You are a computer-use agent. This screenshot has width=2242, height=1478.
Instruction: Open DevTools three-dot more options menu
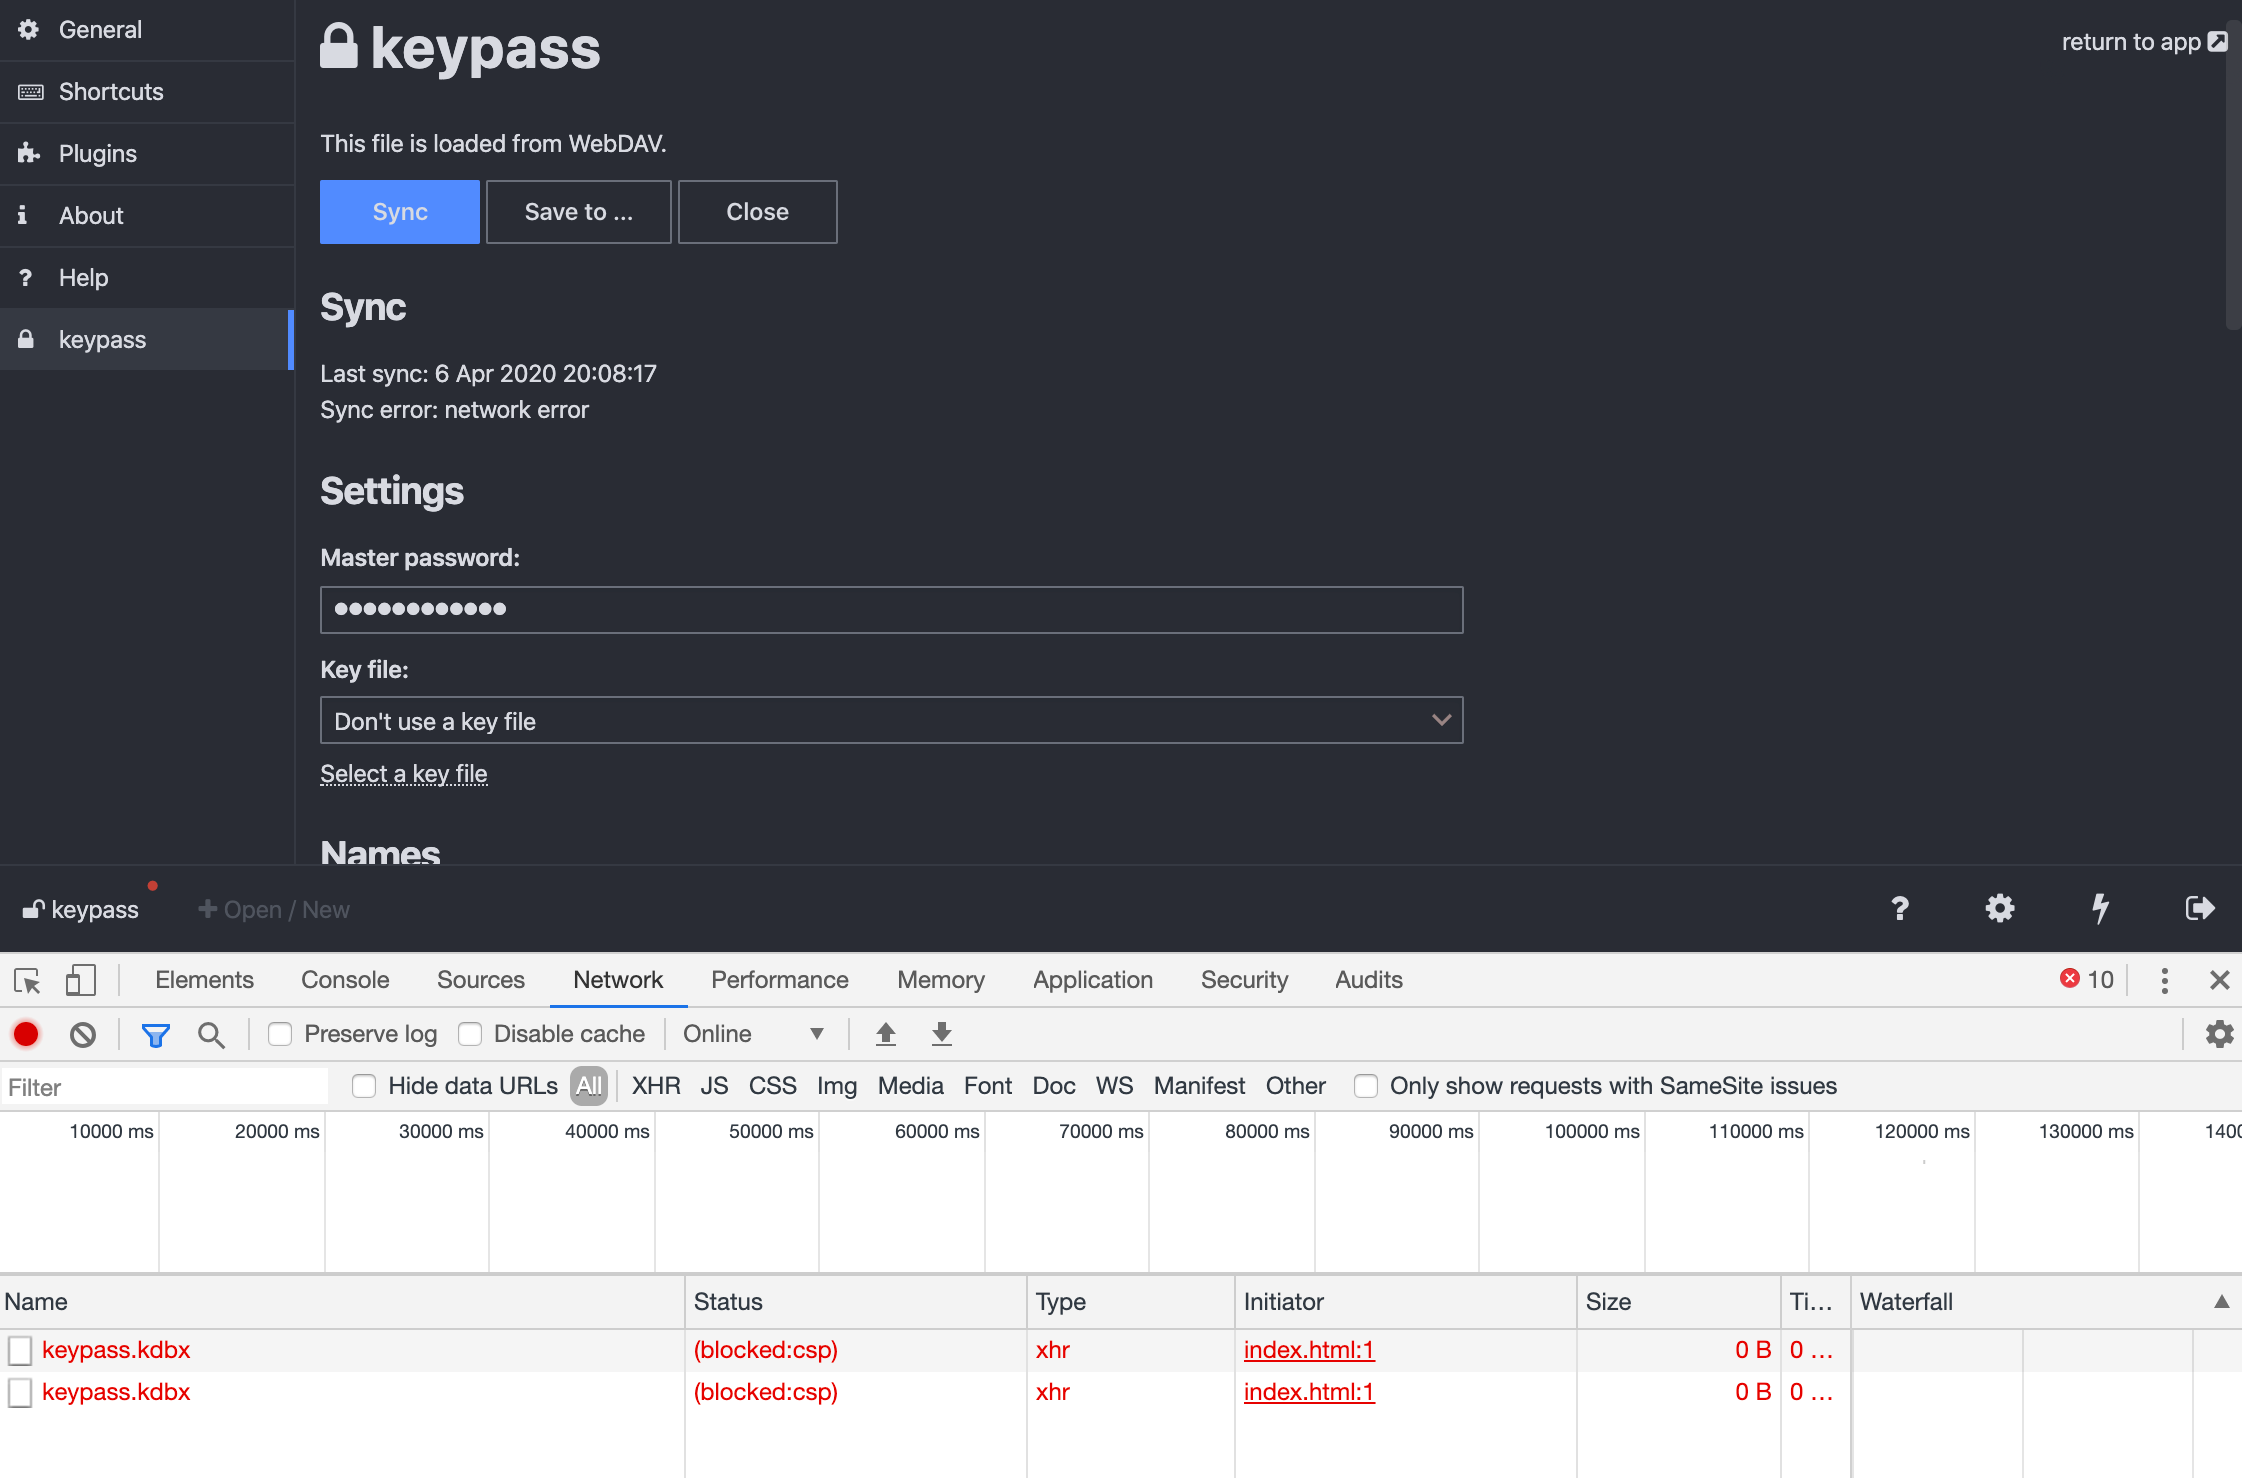point(2164,980)
